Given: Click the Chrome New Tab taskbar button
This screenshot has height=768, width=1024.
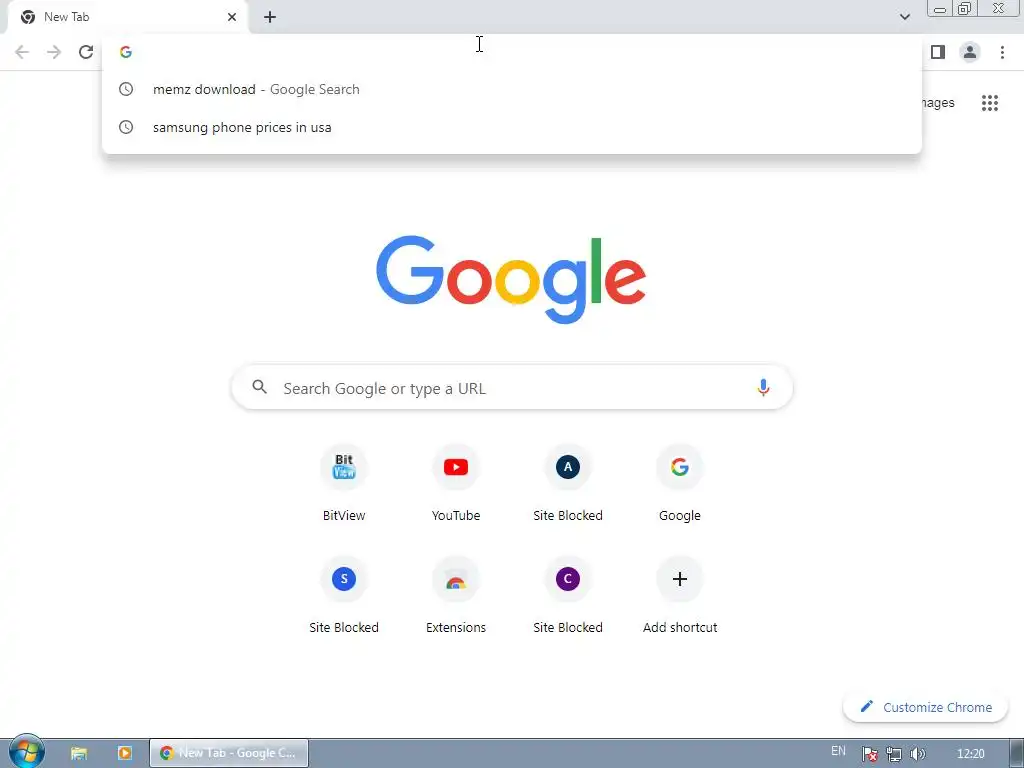Looking at the screenshot, I should (x=229, y=753).
